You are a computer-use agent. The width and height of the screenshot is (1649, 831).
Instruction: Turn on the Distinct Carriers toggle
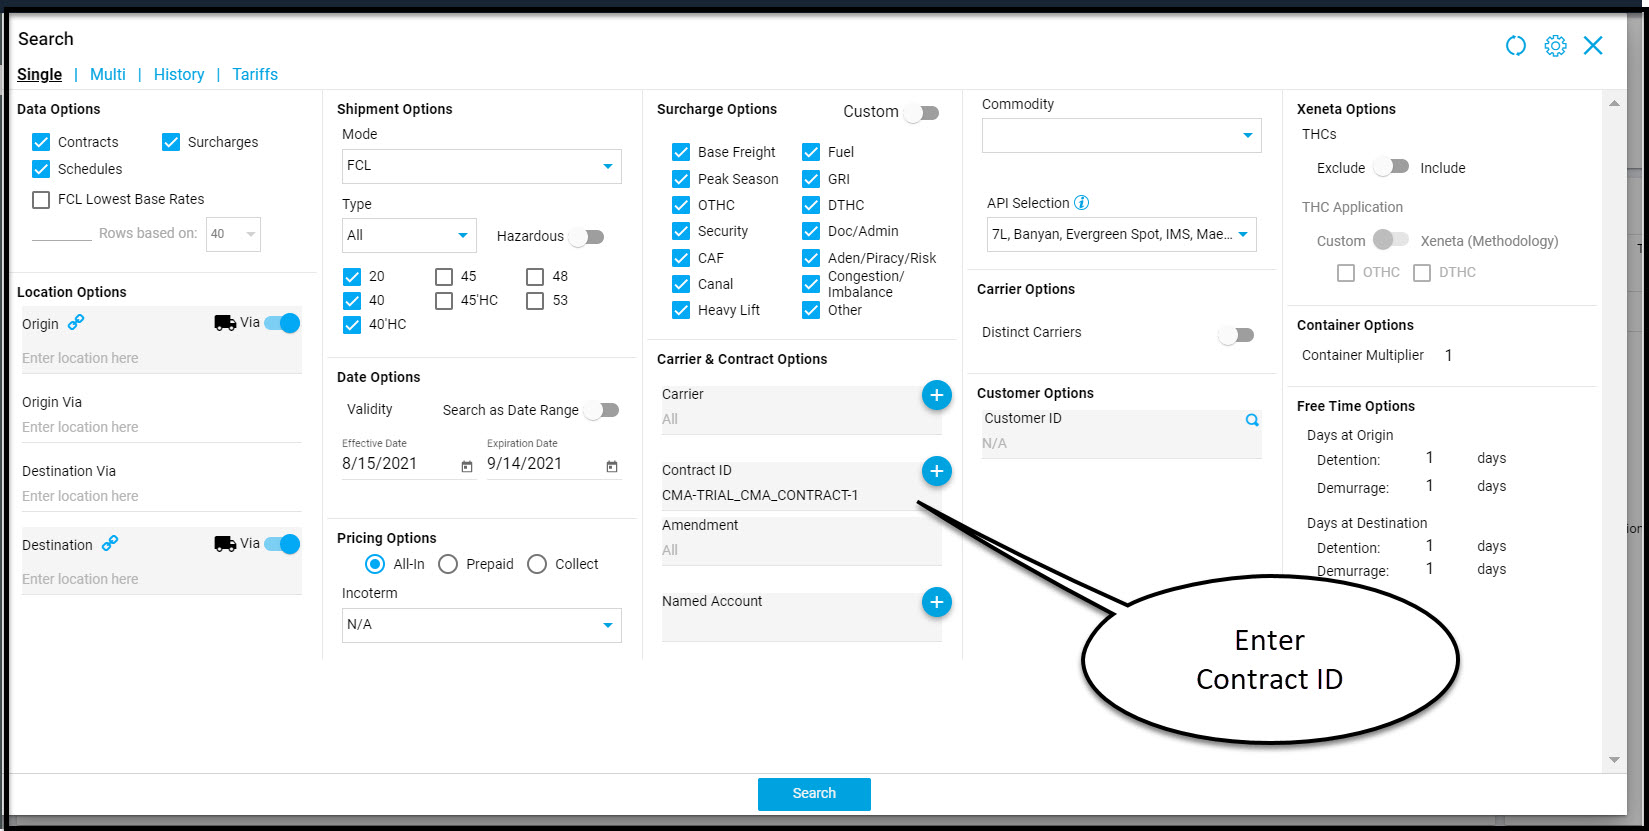pos(1235,335)
